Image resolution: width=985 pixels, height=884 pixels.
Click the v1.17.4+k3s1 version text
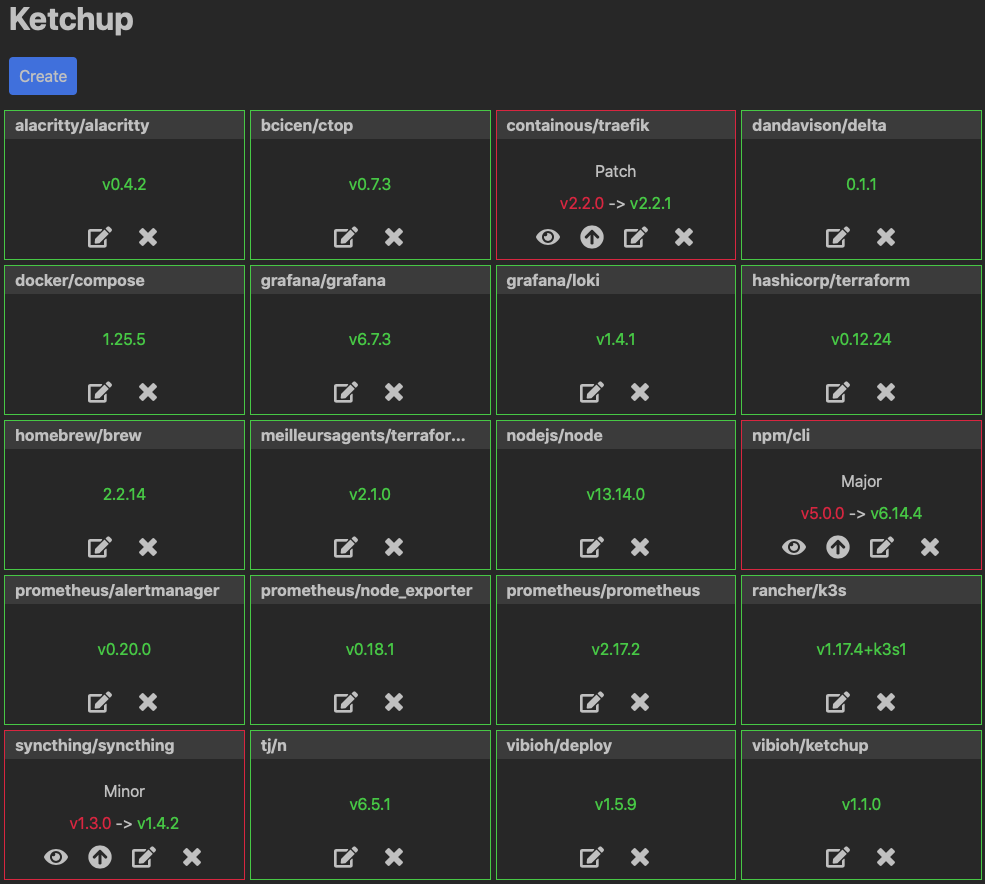pos(861,649)
